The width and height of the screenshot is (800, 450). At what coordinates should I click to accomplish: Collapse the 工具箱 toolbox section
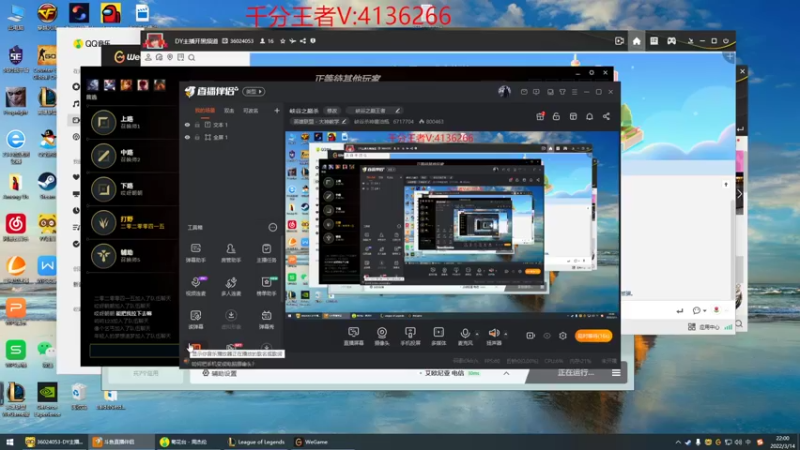272,227
